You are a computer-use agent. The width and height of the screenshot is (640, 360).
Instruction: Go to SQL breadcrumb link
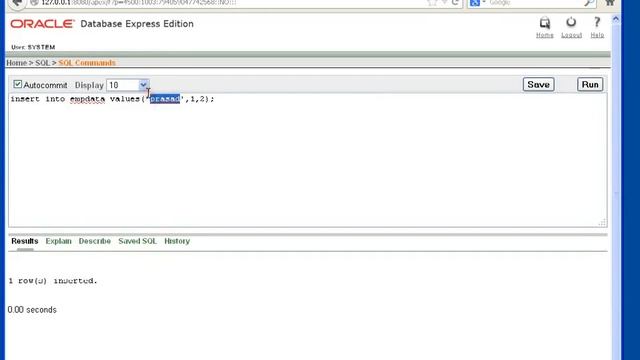coord(42,63)
